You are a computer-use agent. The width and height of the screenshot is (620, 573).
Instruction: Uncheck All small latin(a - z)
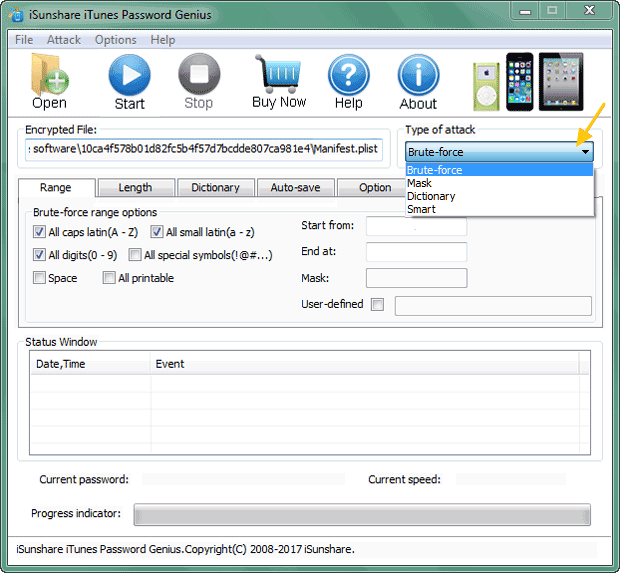coord(157,232)
